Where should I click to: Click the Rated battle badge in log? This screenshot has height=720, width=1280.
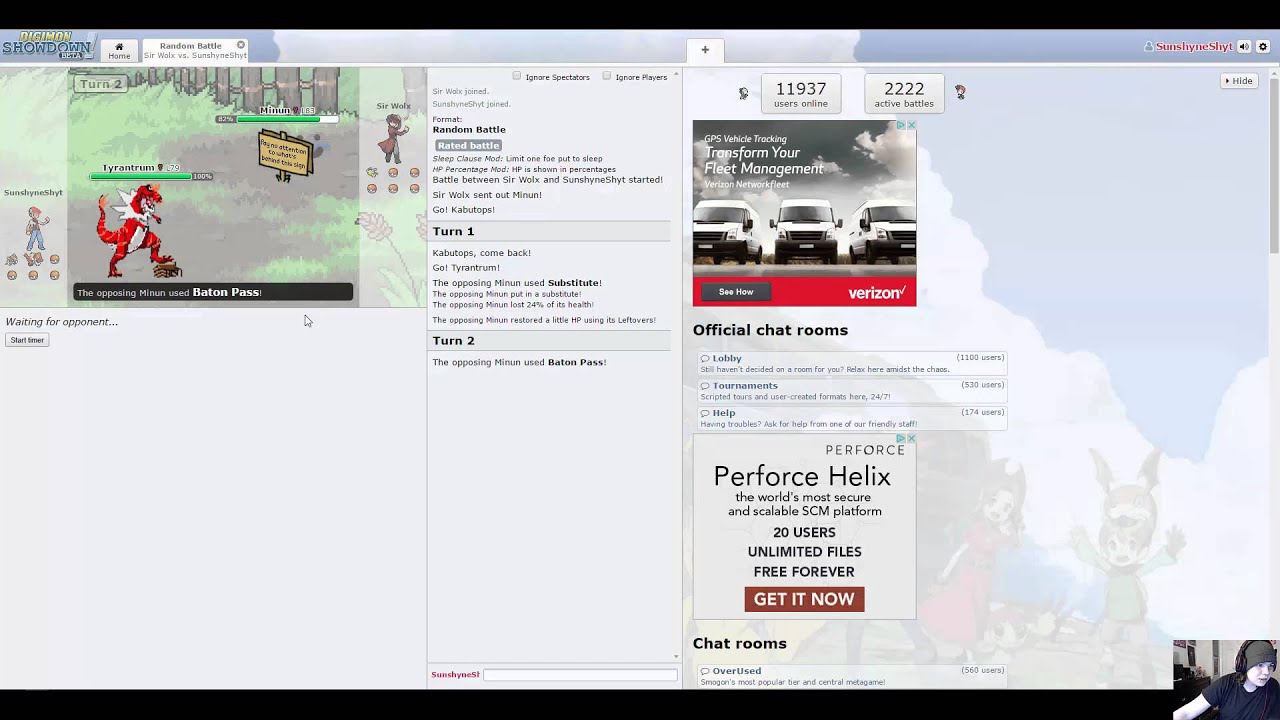[x=468, y=145]
